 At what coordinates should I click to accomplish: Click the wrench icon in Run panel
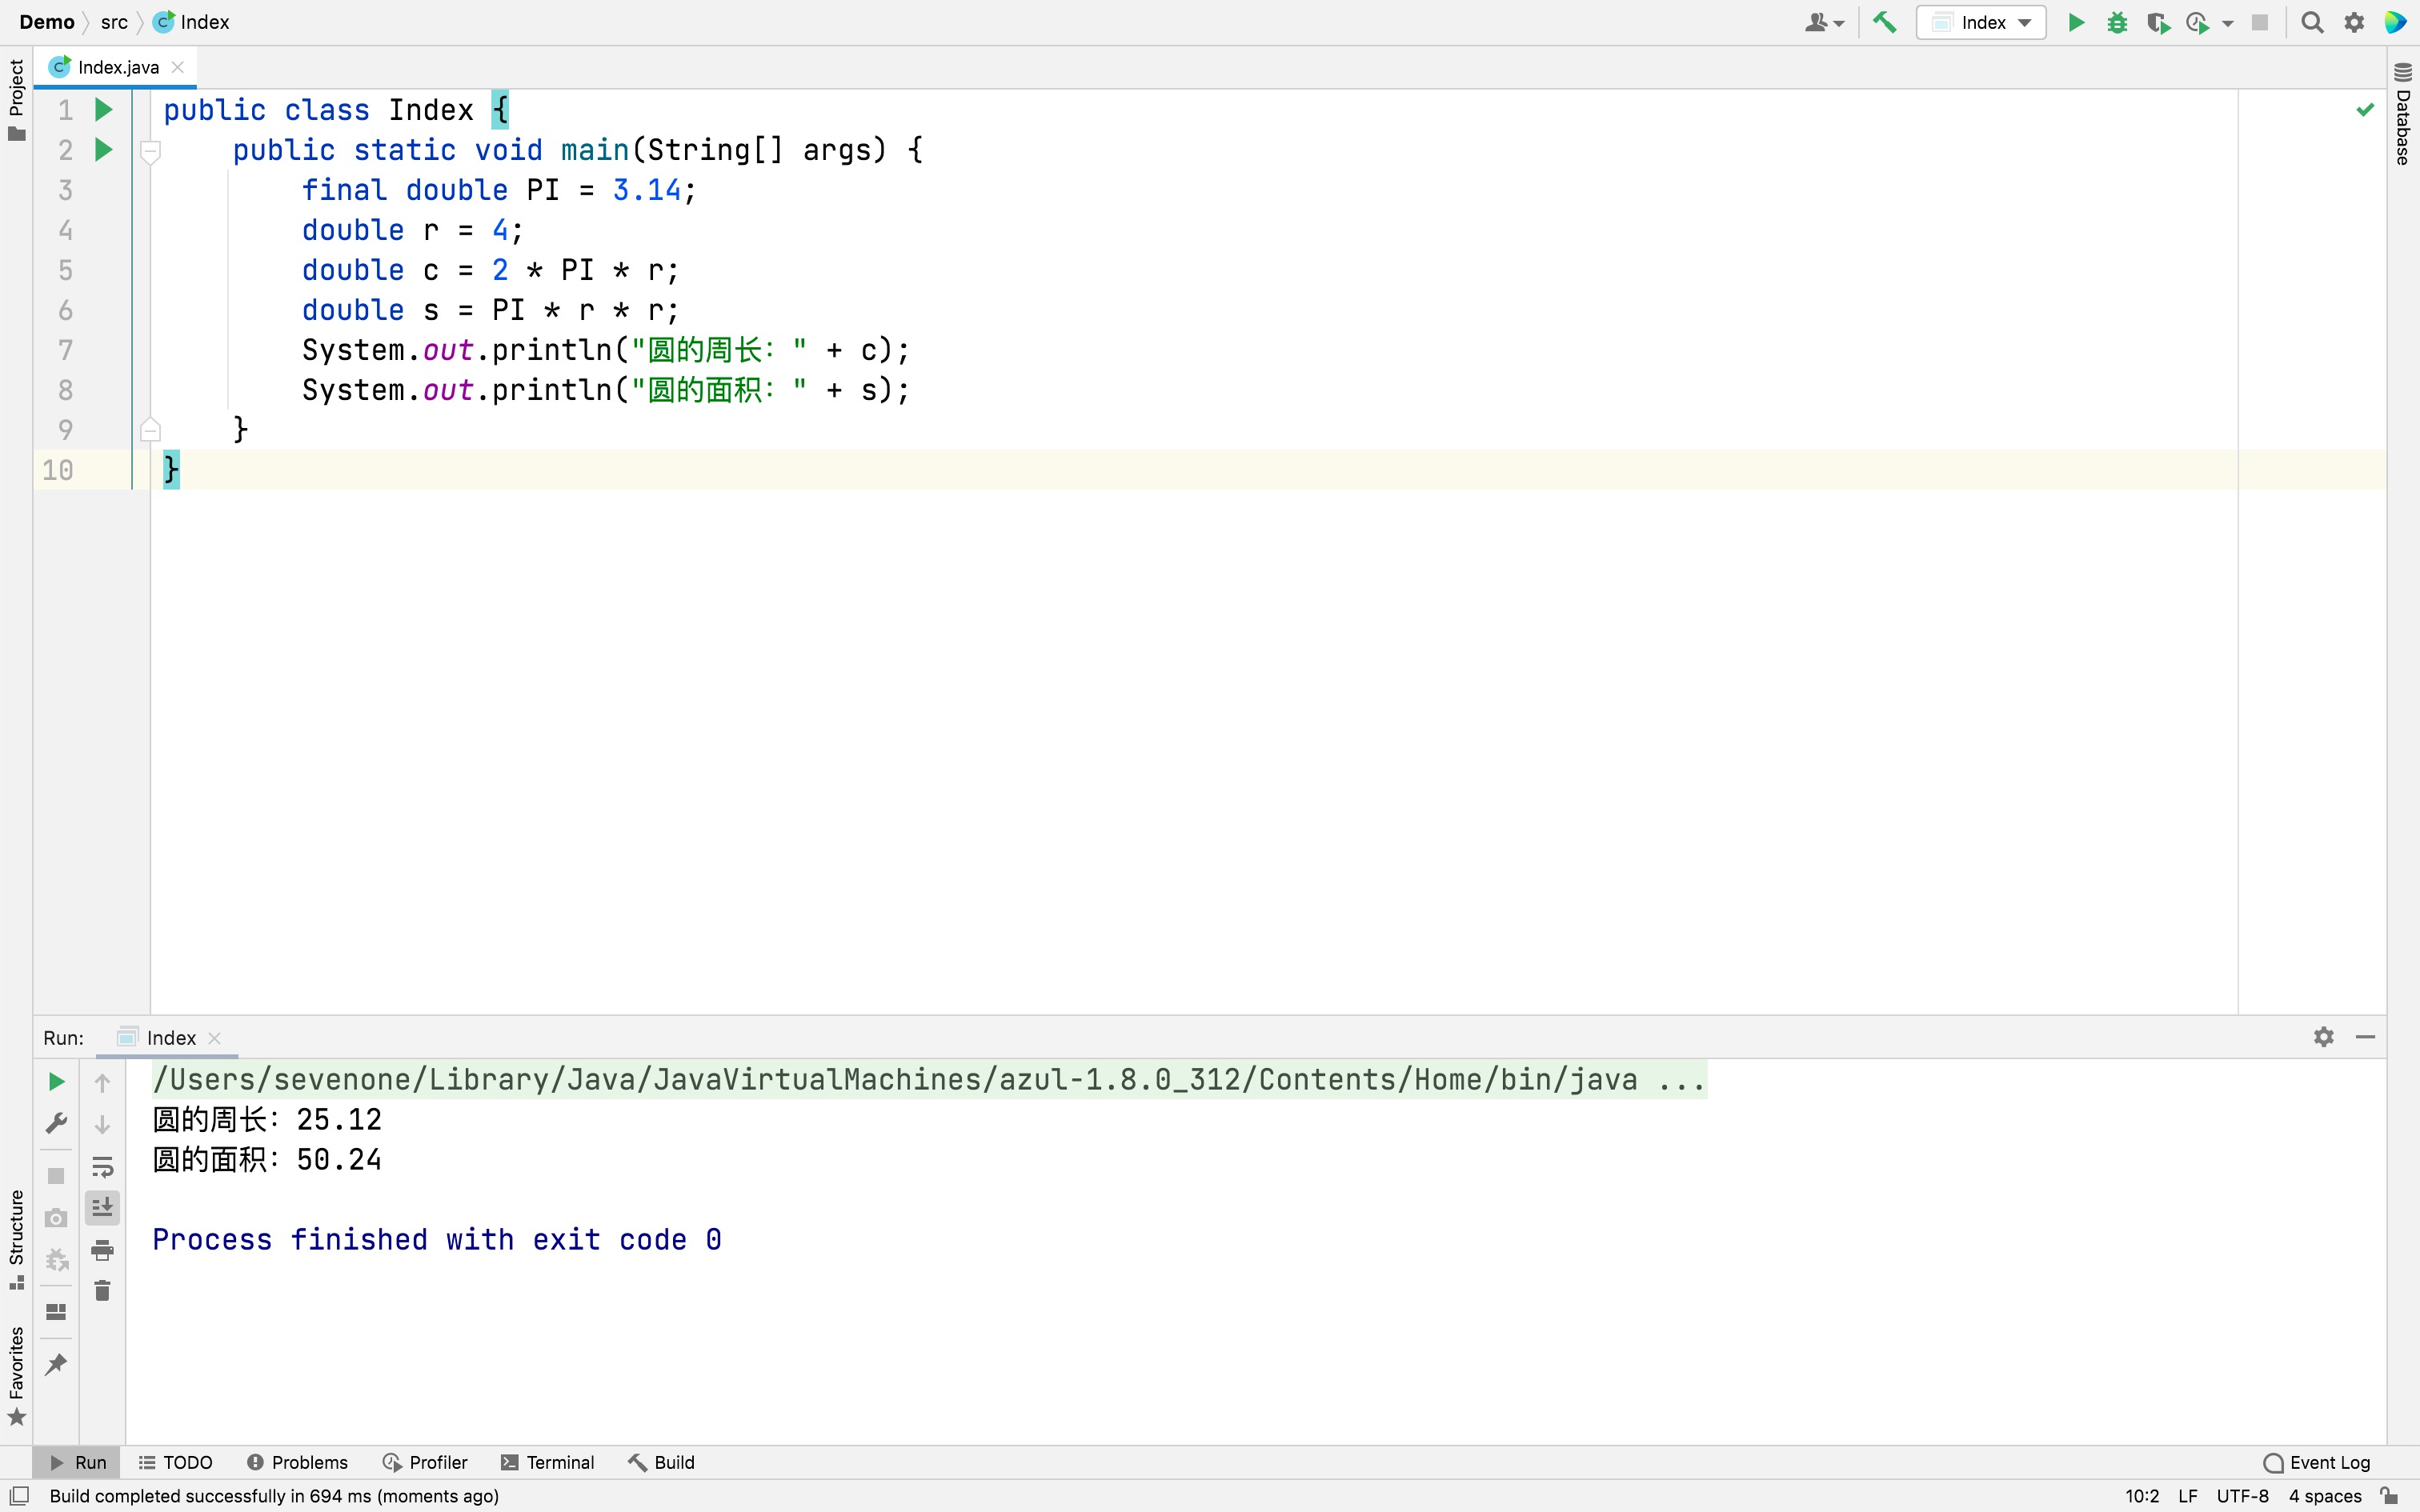pos(56,1123)
